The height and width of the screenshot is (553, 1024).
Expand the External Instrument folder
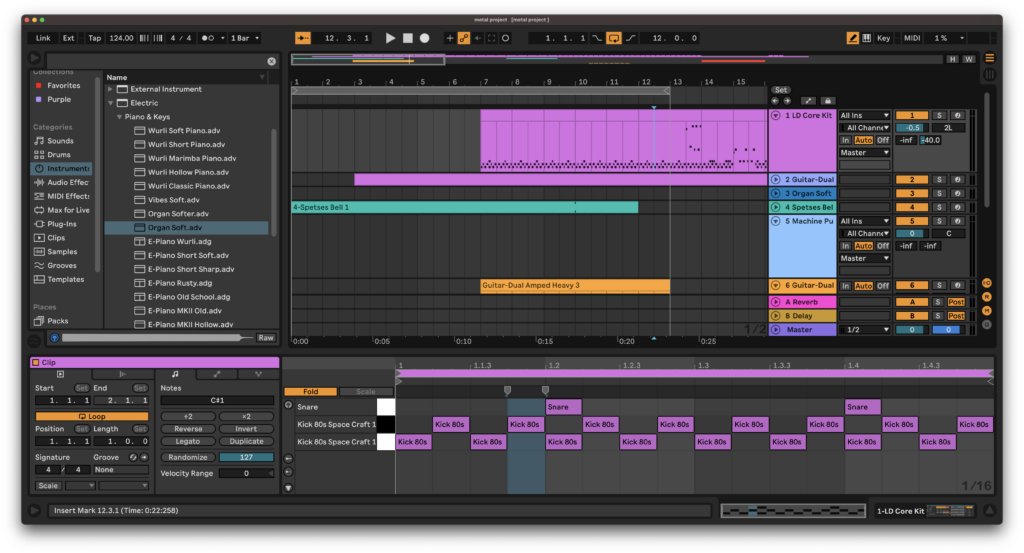point(110,89)
